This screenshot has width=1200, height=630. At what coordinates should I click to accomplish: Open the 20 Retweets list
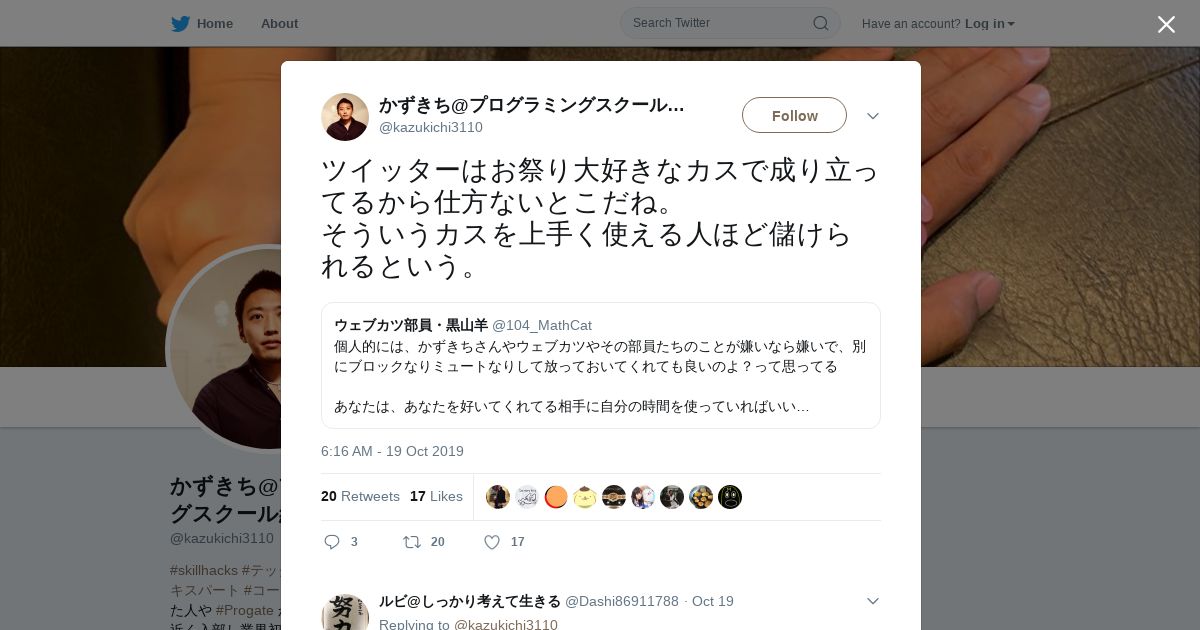[360, 496]
